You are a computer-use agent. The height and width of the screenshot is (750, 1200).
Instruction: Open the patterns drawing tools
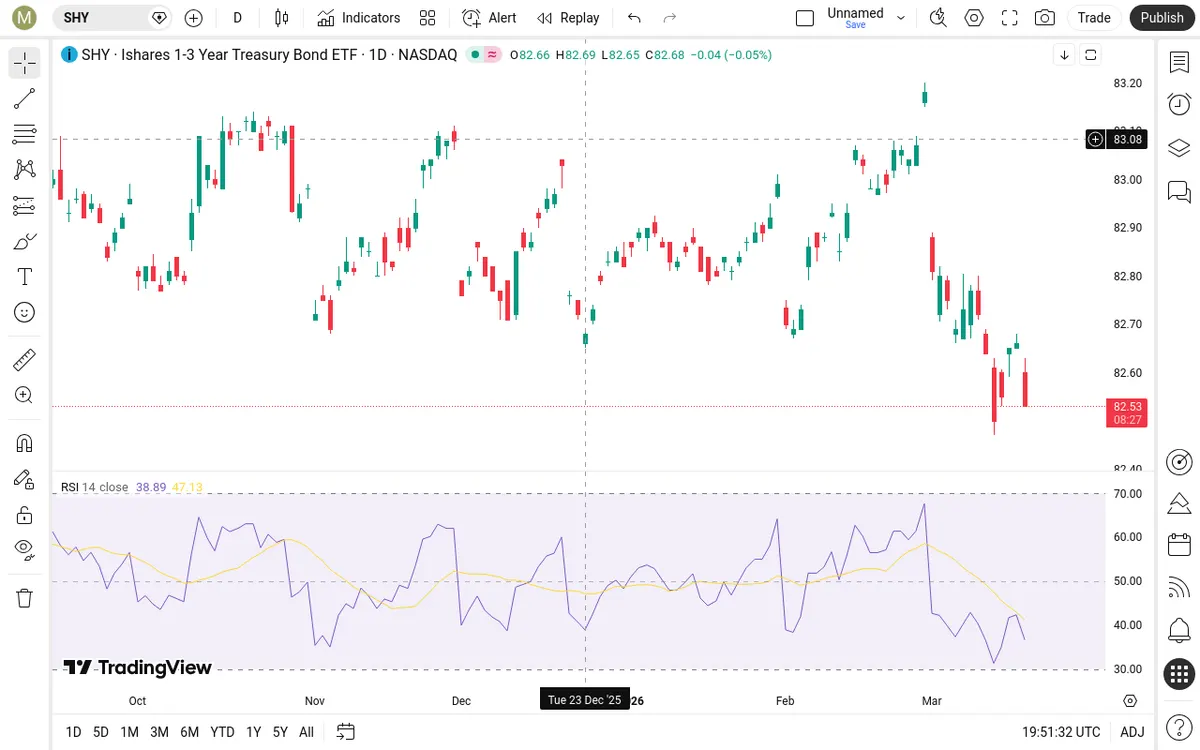pyautogui.click(x=25, y=169)
